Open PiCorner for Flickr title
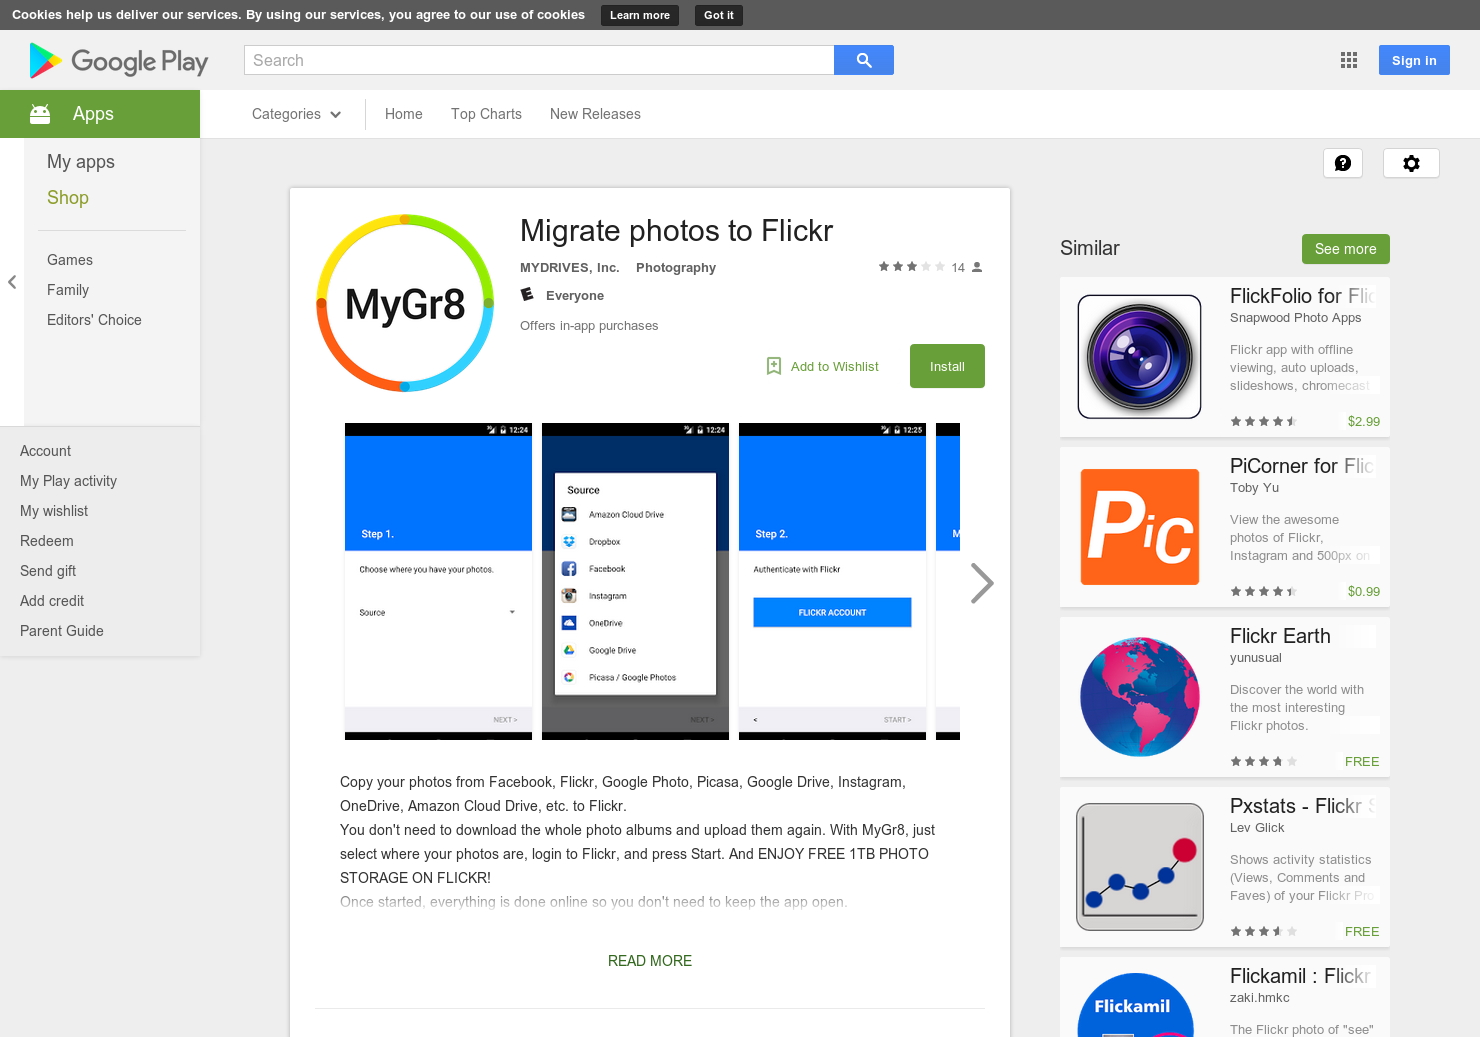This screenshot has width=1480, height=1037. point(1302,466)
